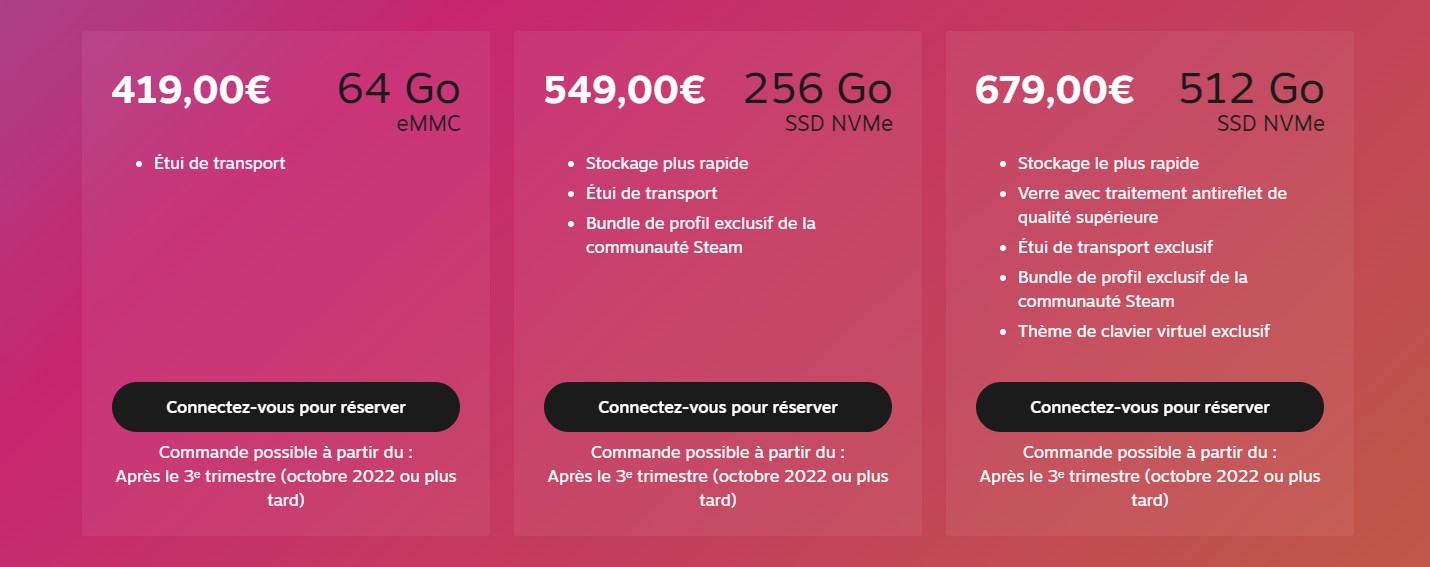Click Steam community bundle text in 256 Go card
This screenshot has height=567, width=1430.
coord(701,235)
